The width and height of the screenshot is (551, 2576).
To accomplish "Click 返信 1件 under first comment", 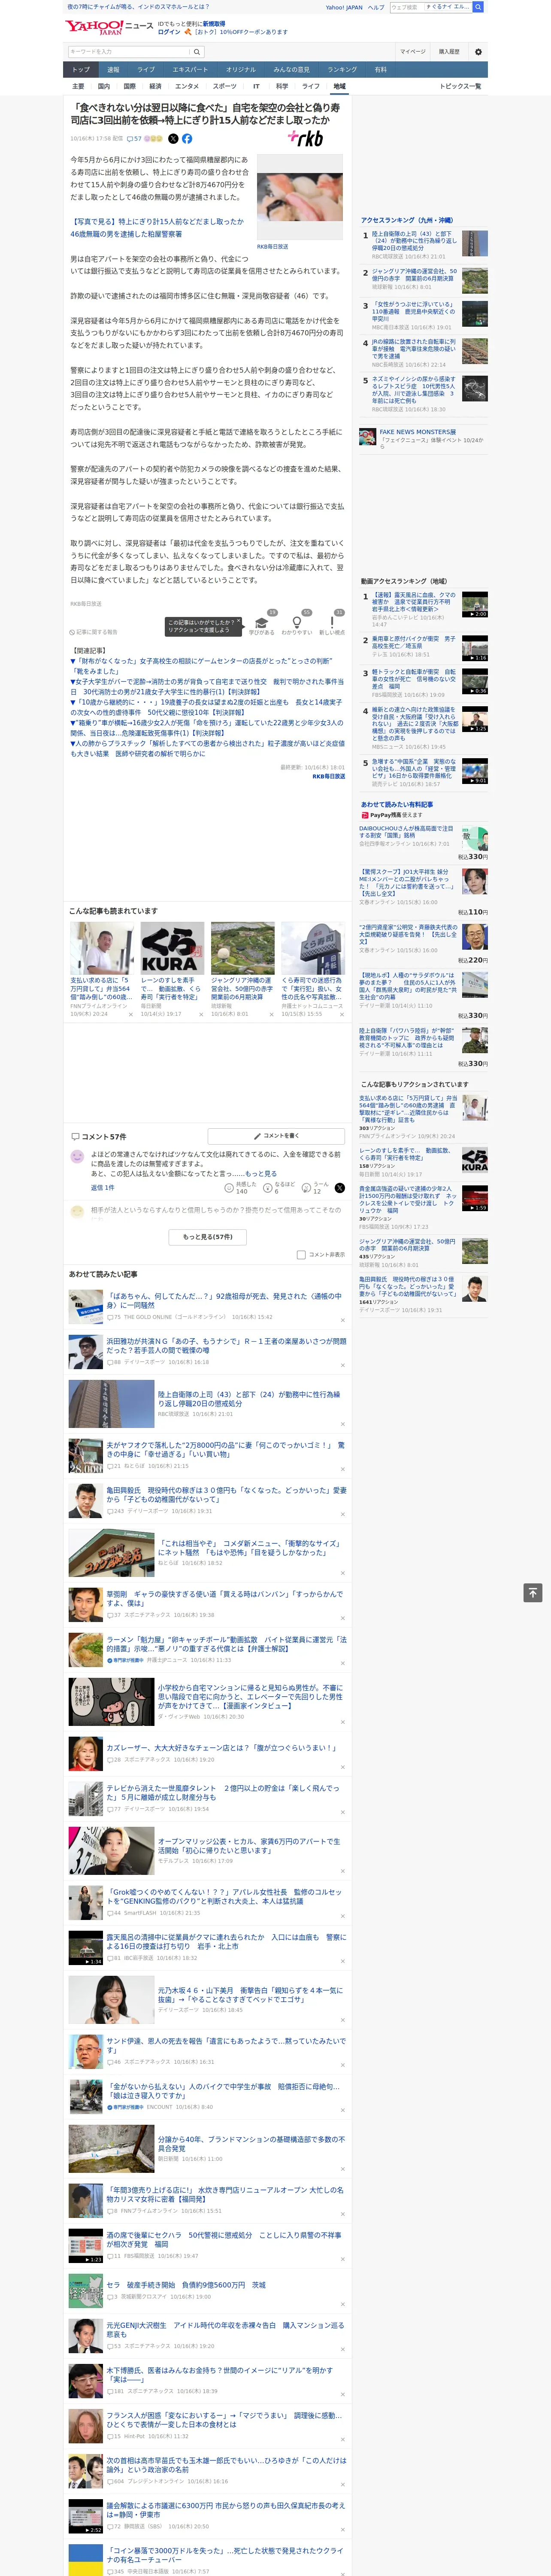I will (x=103, y=1187).
